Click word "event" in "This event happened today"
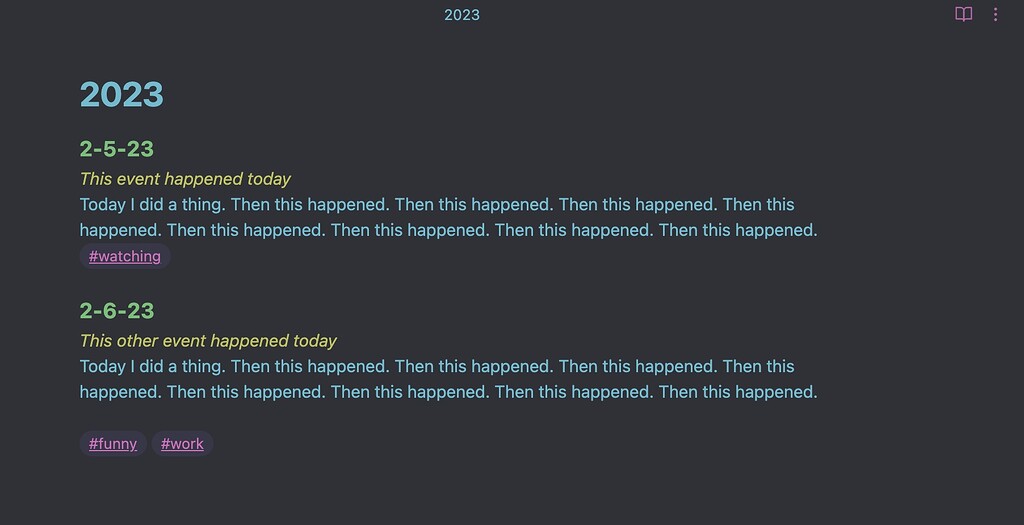 (139, 179)
